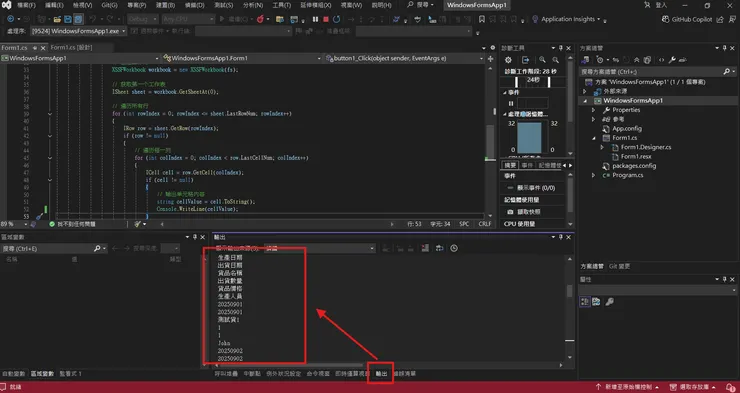Viewport: 740px width, 393px height.
Task: Switch to the Form1.cs [設計] tab
Action: coord(71,48)
